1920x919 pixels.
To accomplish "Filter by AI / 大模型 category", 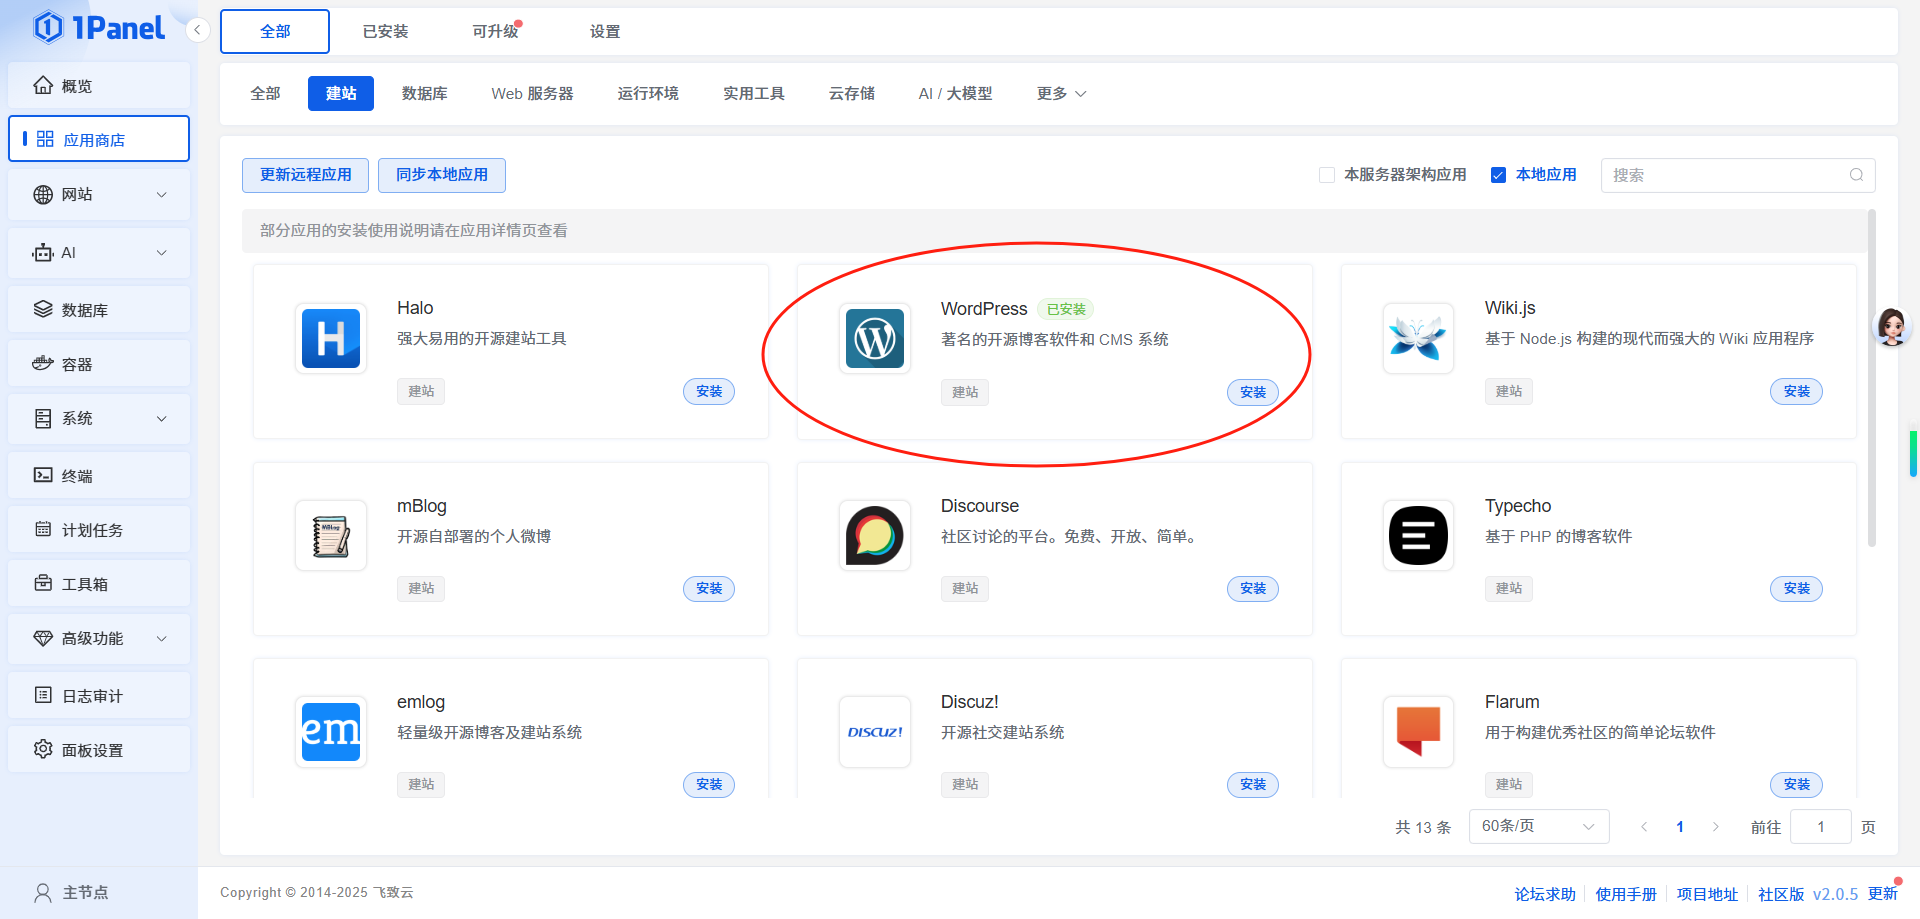I will [x=956, y=93].
